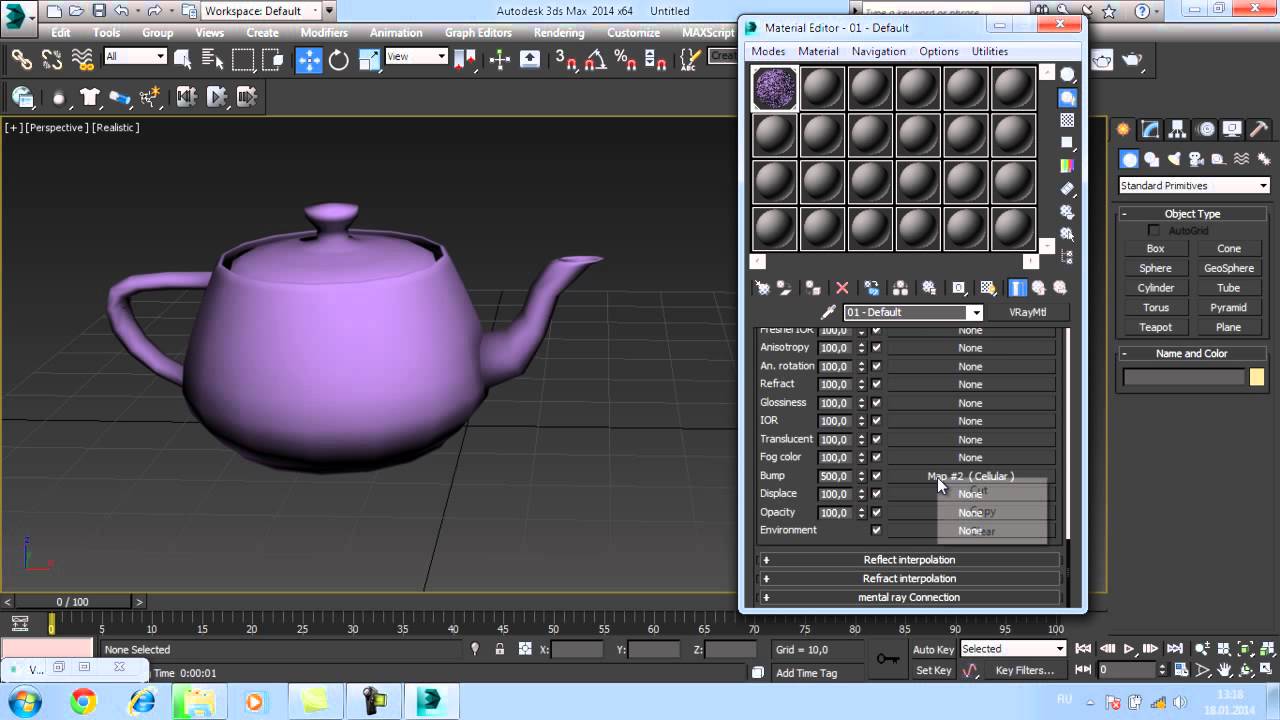Image resolution: width=1280 pixels, height=720 pixels.
Task: Open the Rendering menu
Action: point(559,32)
